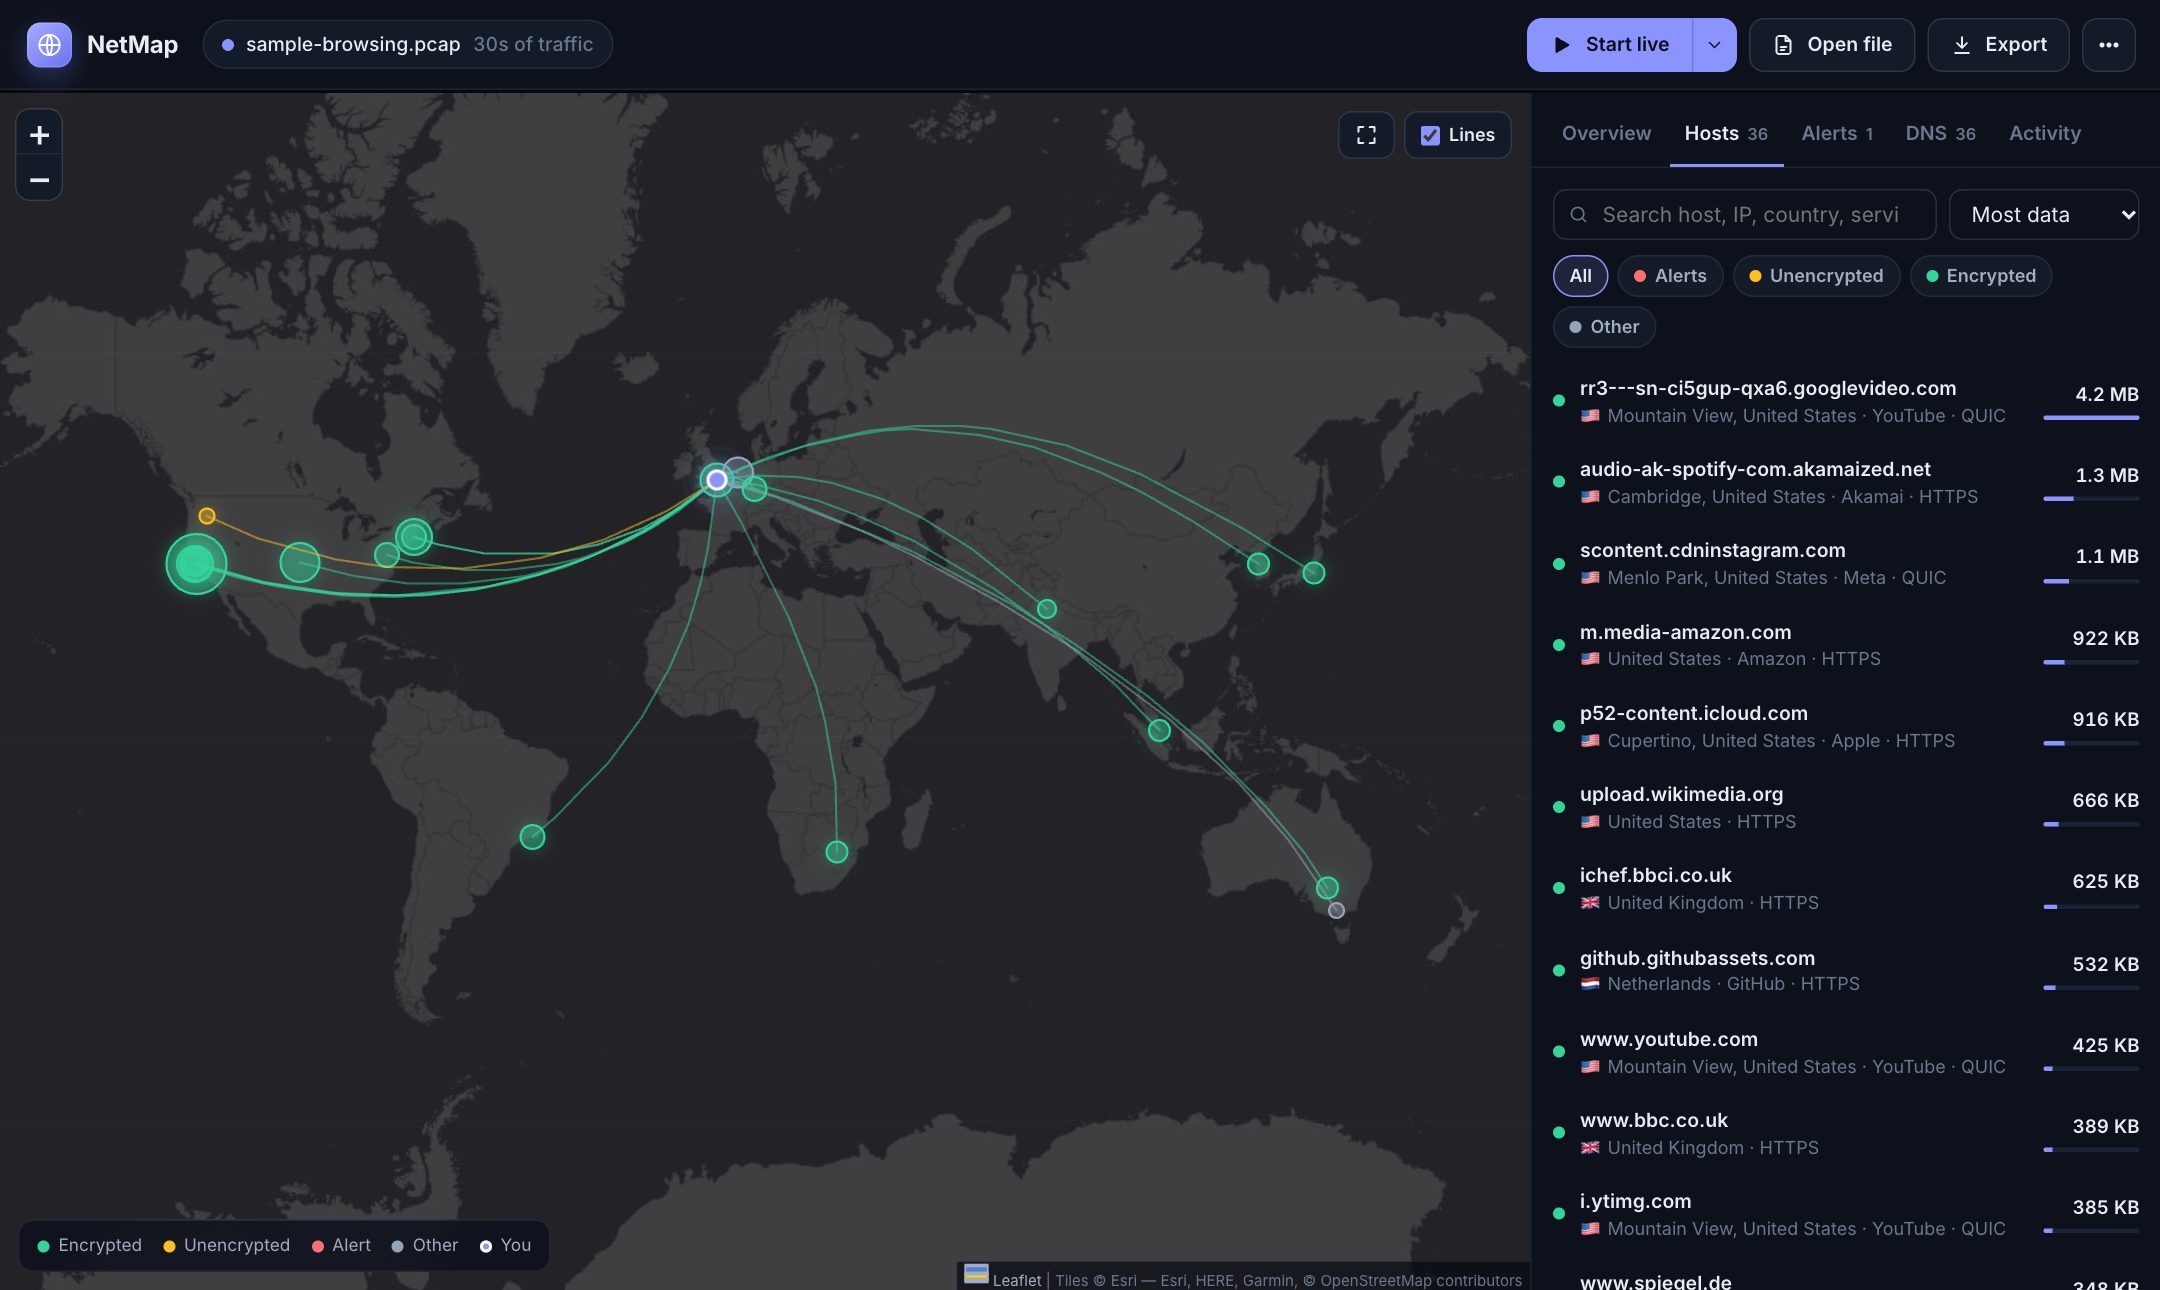
Task: Select the ichef.bbci.co.uk host row
Action: (1846, 888)
